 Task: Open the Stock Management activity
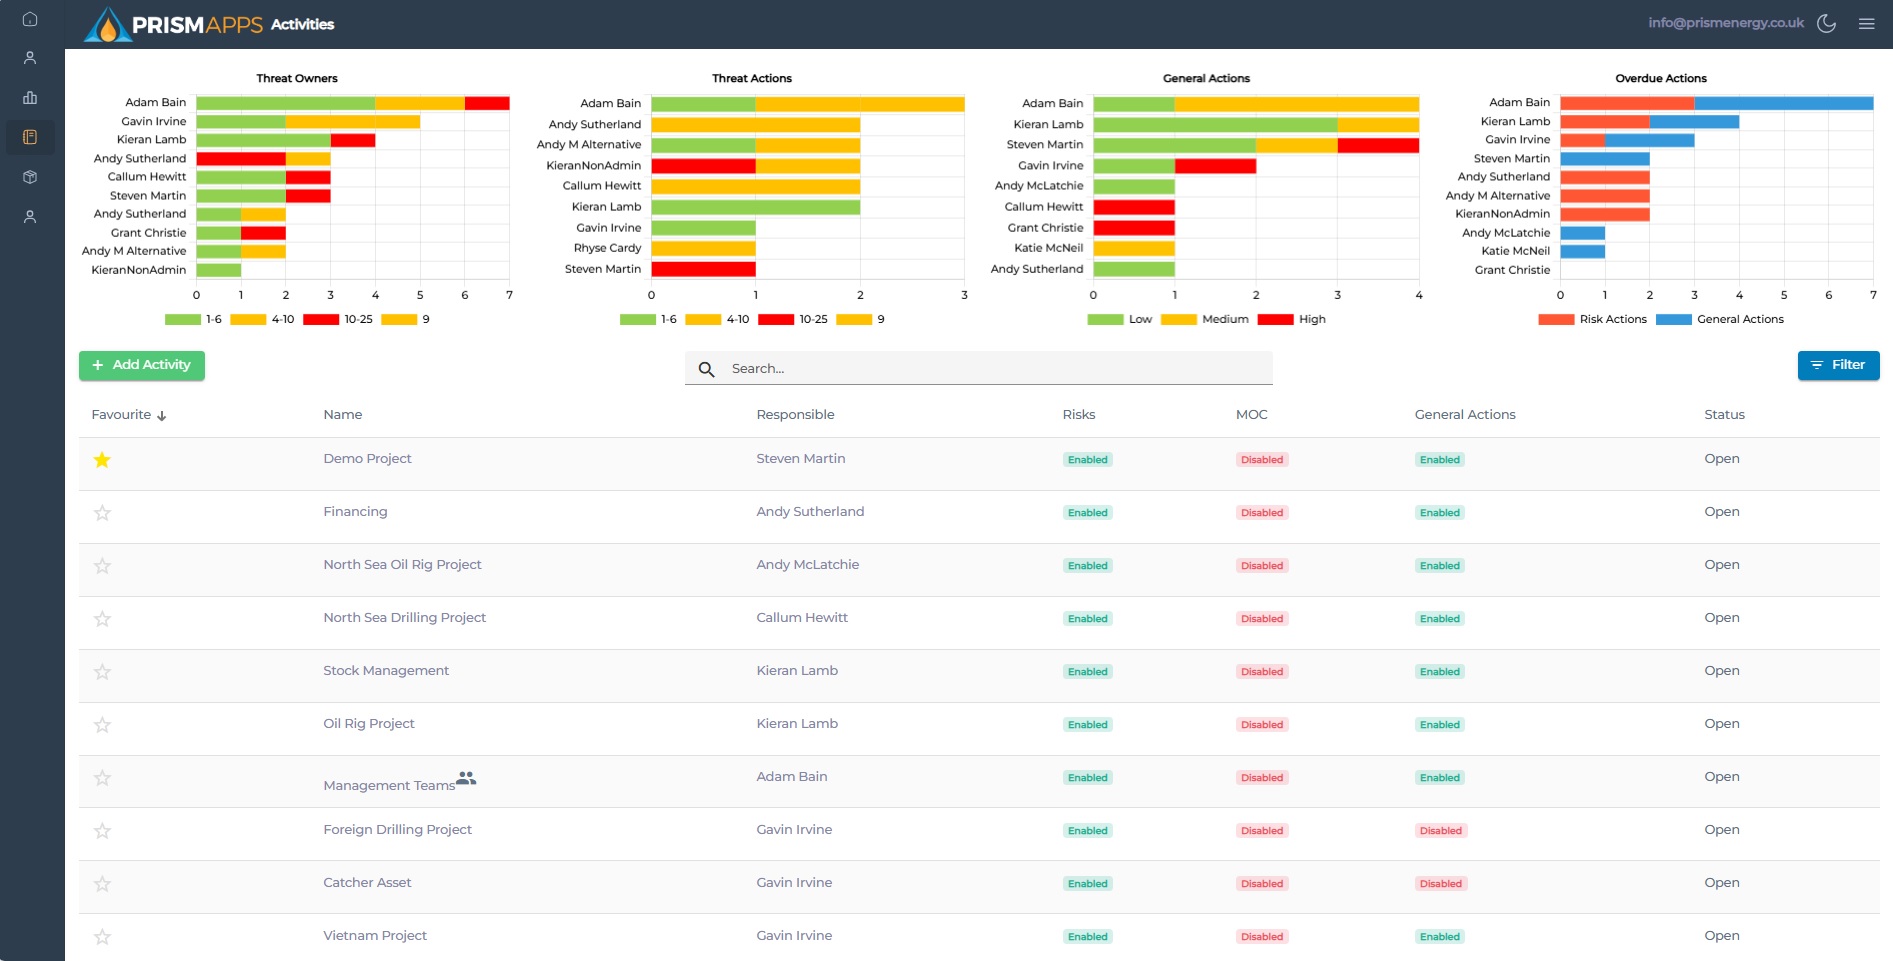tap(386, 671)
